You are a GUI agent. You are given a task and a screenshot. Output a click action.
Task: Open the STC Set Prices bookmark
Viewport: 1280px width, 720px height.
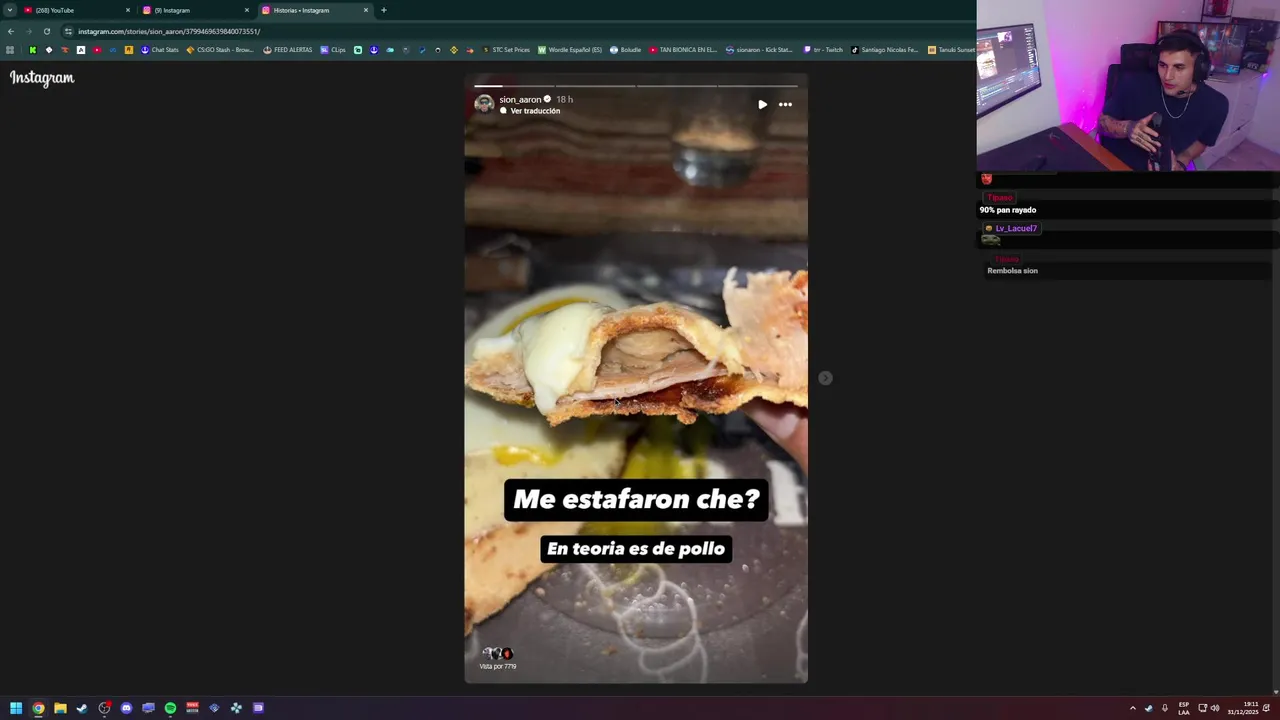(x=506, y=50)
